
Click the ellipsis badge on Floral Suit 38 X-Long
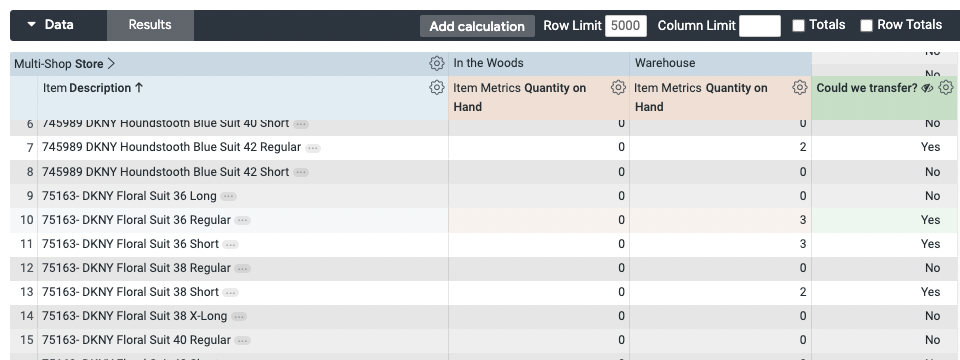click(239, 317)
